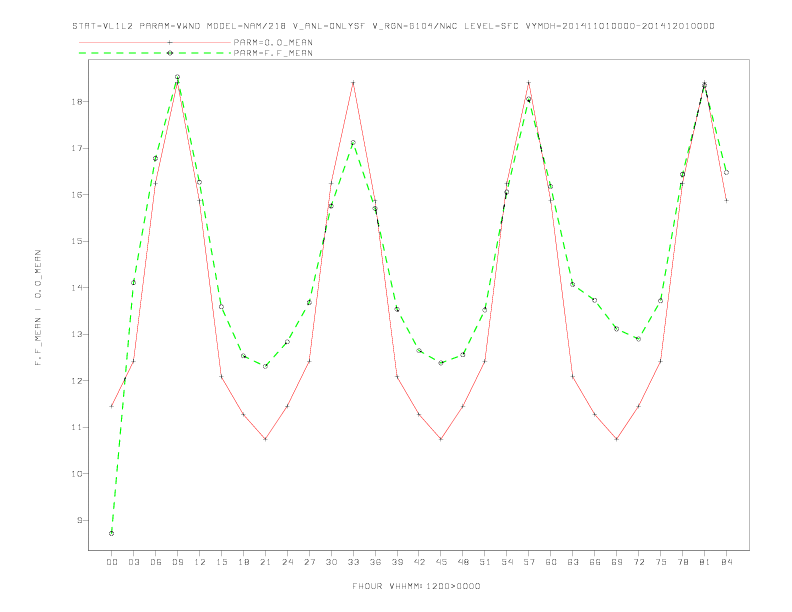This screenshot has height=612, width=792.
Task: Select green forecast marker at hour 84
Action: click(726, 173)
